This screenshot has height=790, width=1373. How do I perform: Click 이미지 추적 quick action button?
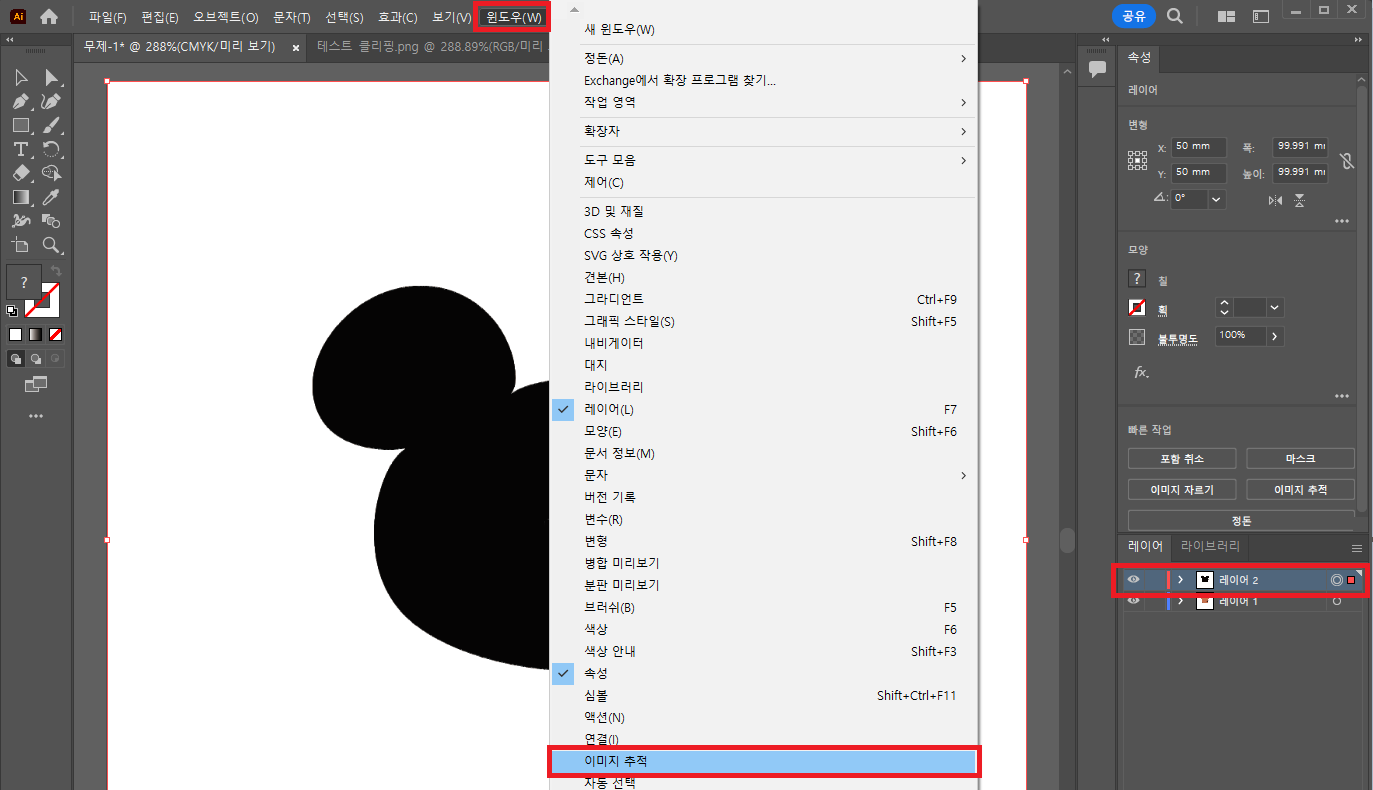(1300, 489)
